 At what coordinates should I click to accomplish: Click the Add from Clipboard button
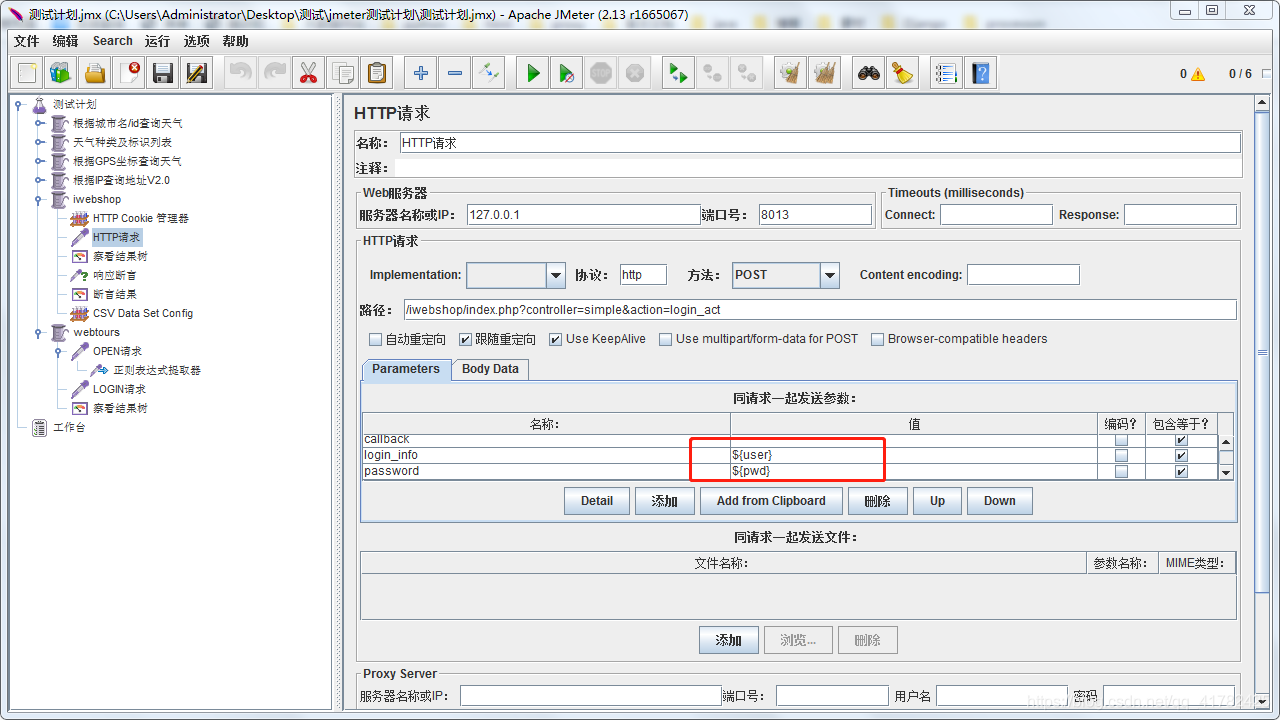771,501
